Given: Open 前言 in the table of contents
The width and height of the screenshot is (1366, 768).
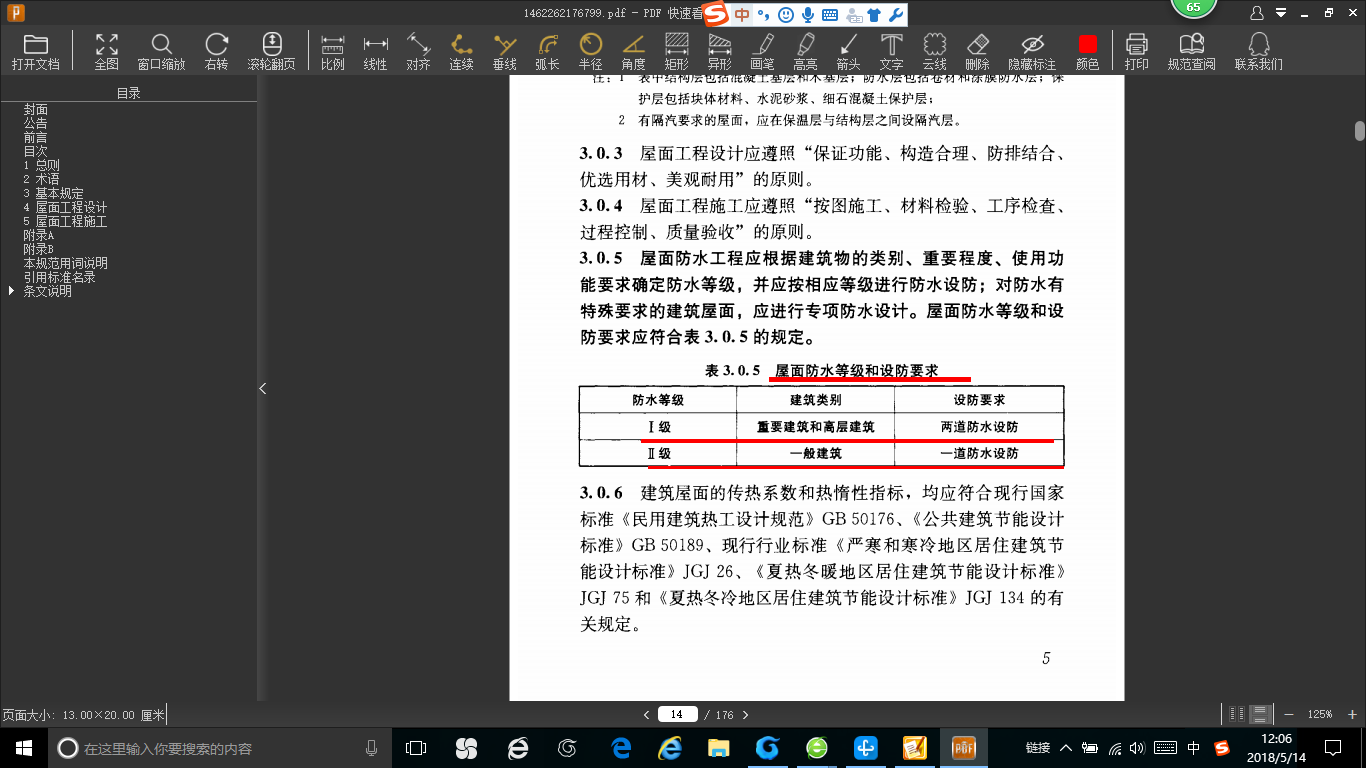Looking at the screenshot, I should pyautogui.click(x=36, y=138).
